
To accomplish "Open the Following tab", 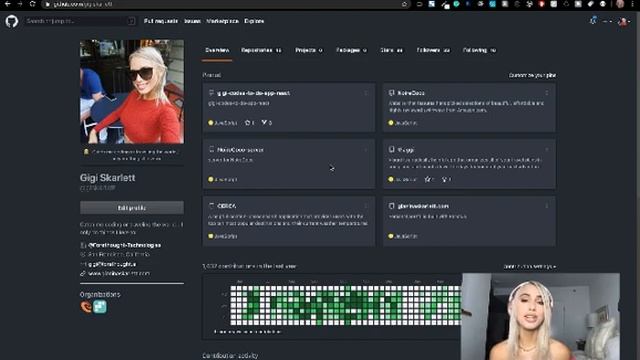I will (x=479, y=50).
